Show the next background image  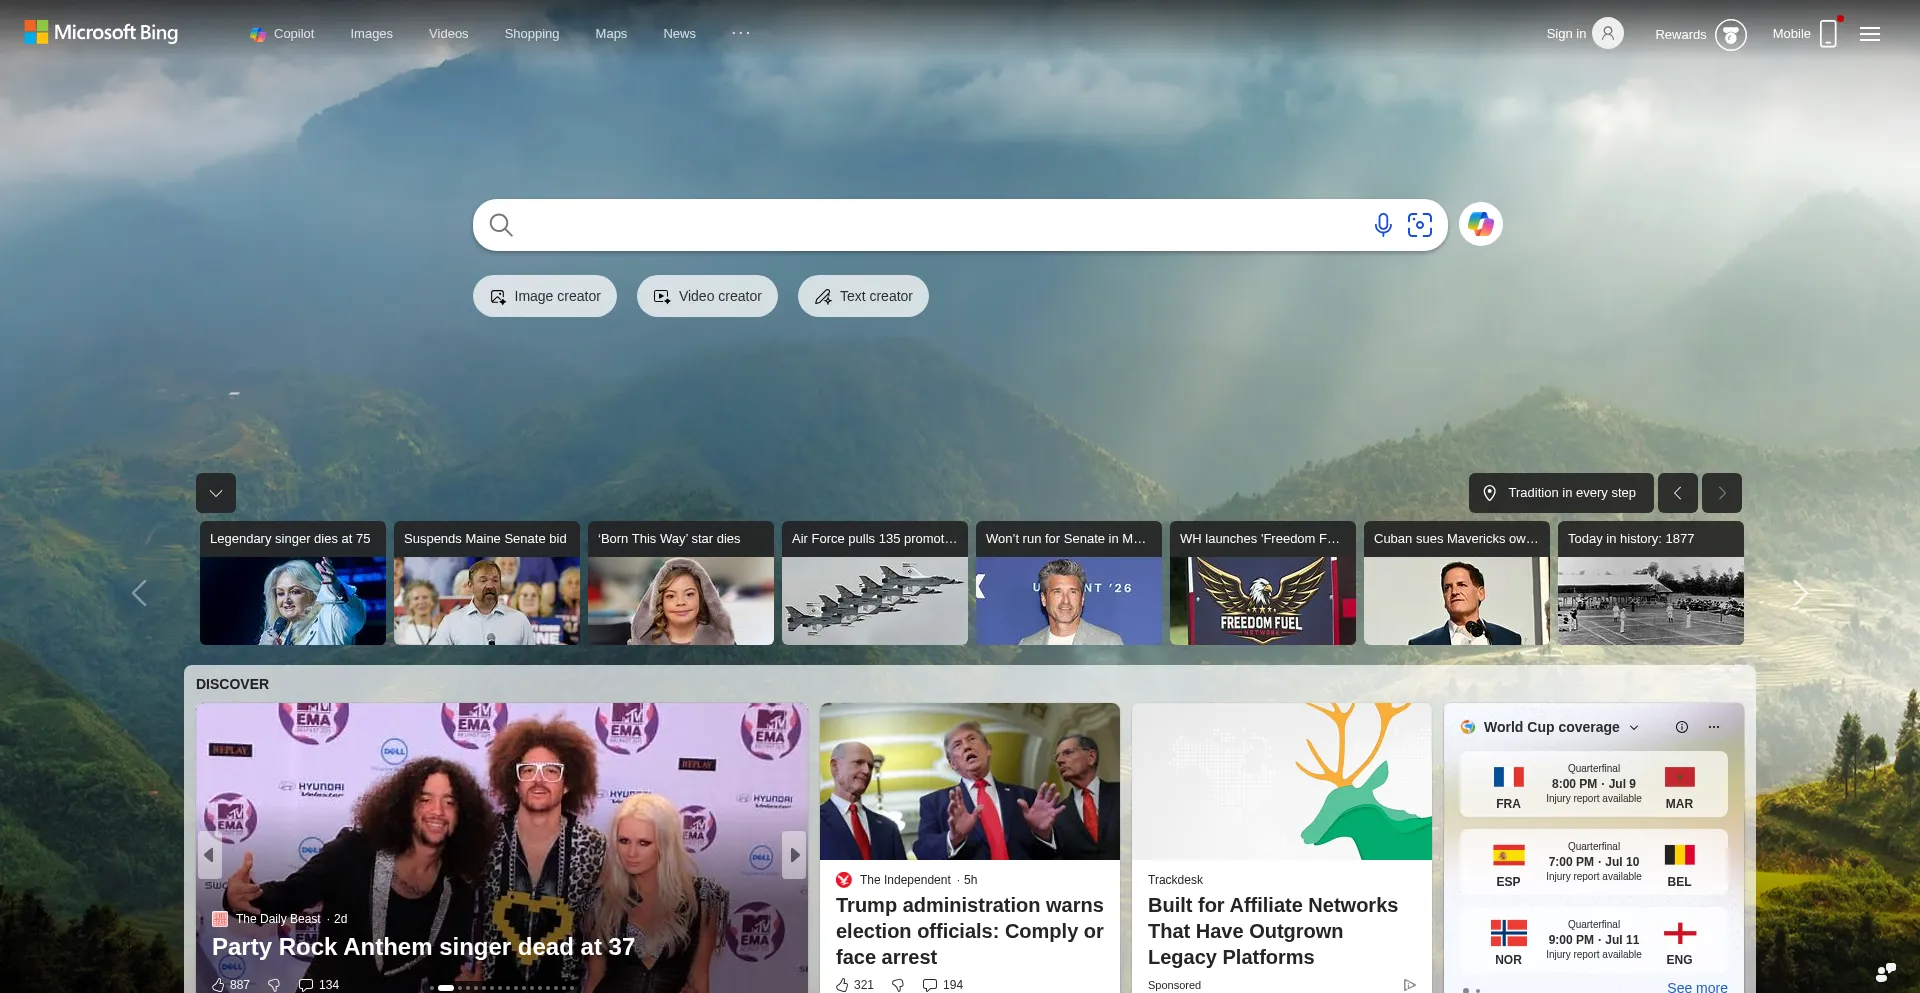point(1722,493)
